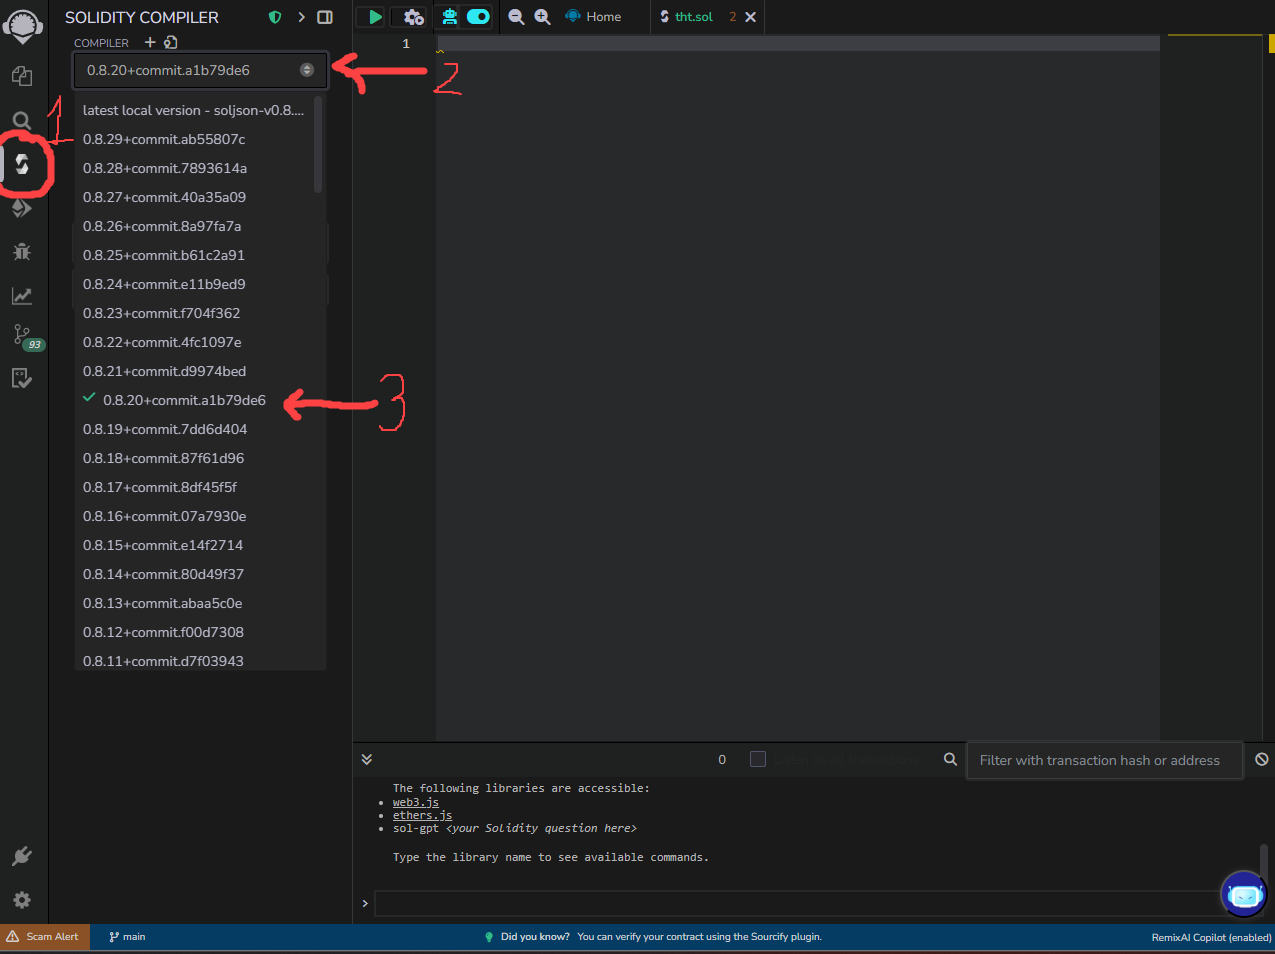1275x954 pixels.
Task: Open the web3.js library link
Action: [416, 802]
